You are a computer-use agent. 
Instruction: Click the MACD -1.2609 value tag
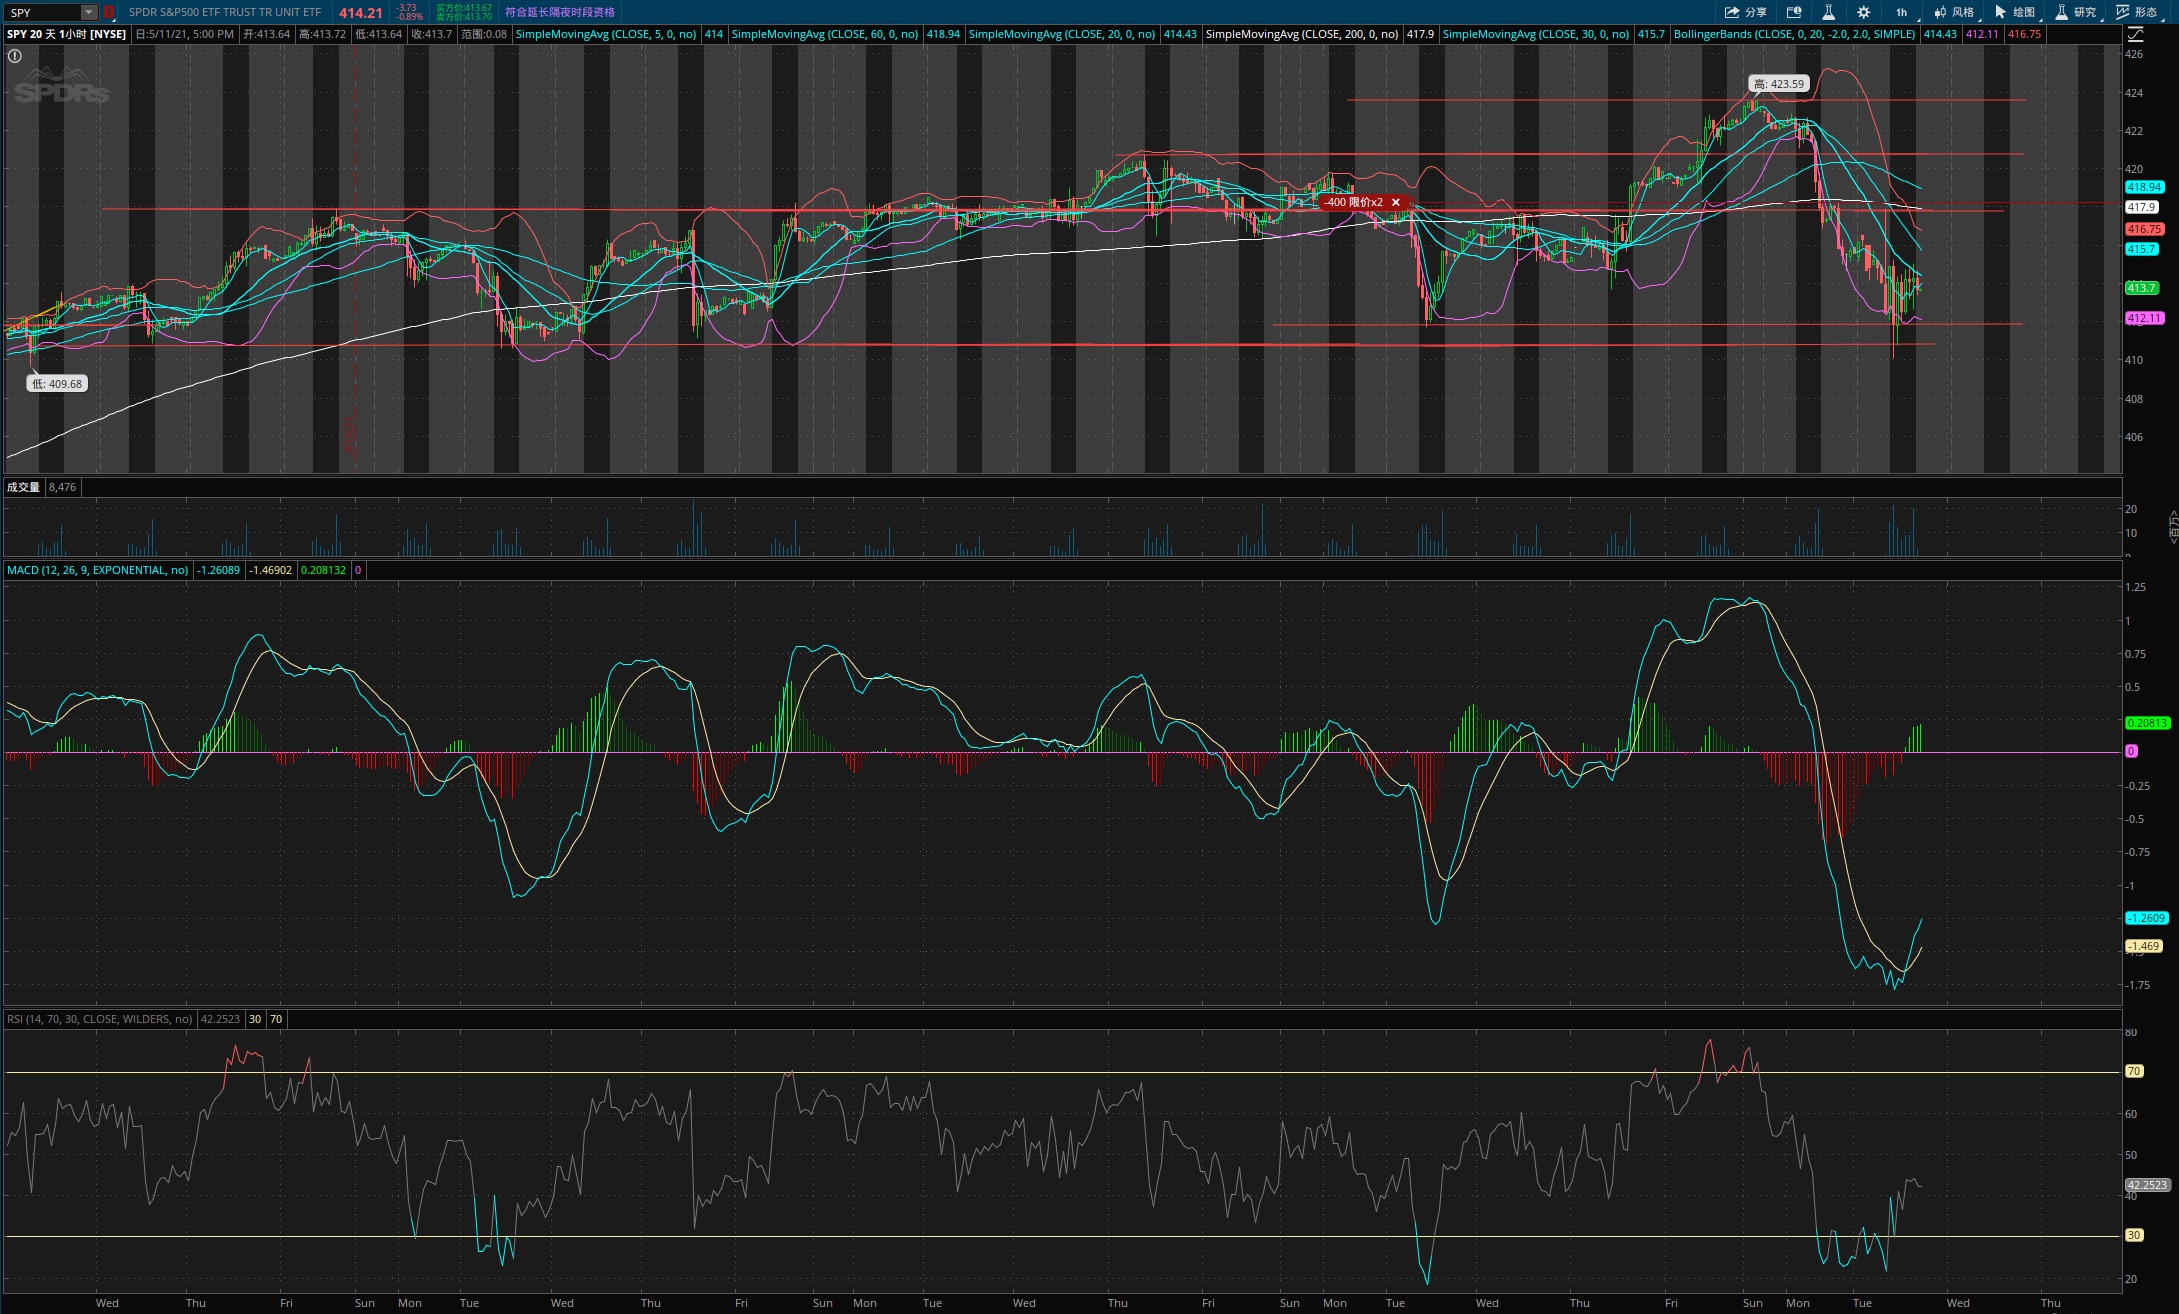2145,918
